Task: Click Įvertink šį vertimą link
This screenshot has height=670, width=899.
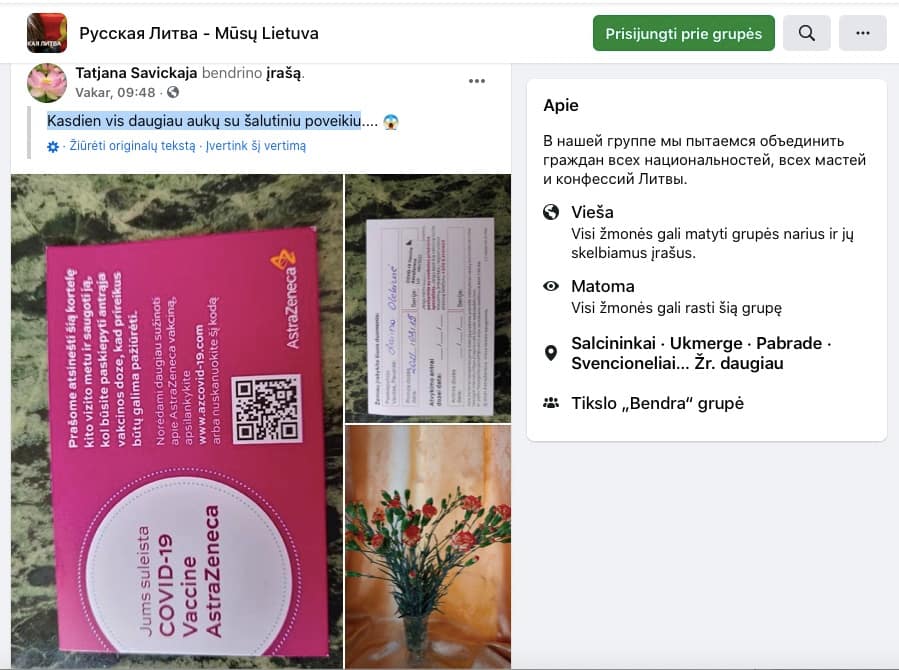Action: pyautogui.click(x=256, y=146)
